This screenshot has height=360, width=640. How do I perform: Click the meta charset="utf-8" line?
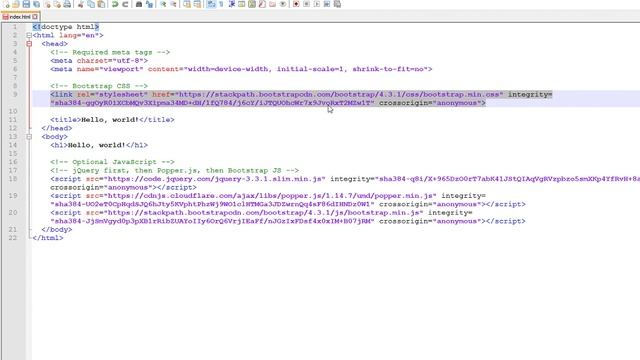pyautogui.click(x=99, y=60)
